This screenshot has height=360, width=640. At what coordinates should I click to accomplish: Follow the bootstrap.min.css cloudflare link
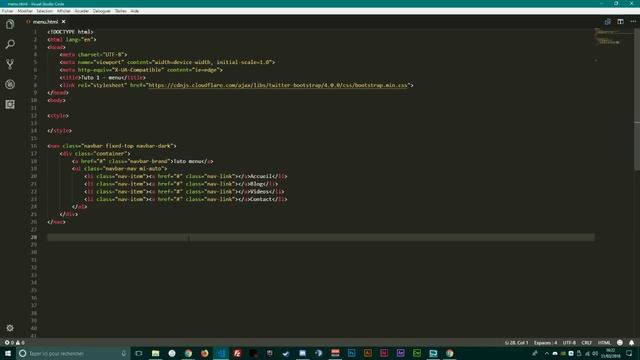[278, 85]
